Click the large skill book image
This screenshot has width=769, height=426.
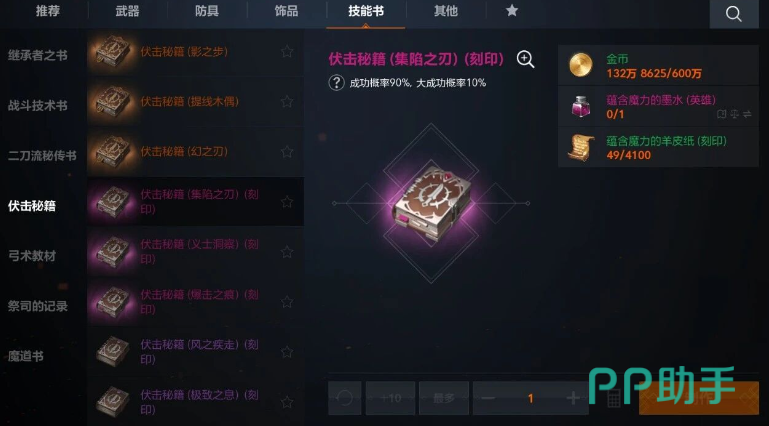tap(431, 203)
